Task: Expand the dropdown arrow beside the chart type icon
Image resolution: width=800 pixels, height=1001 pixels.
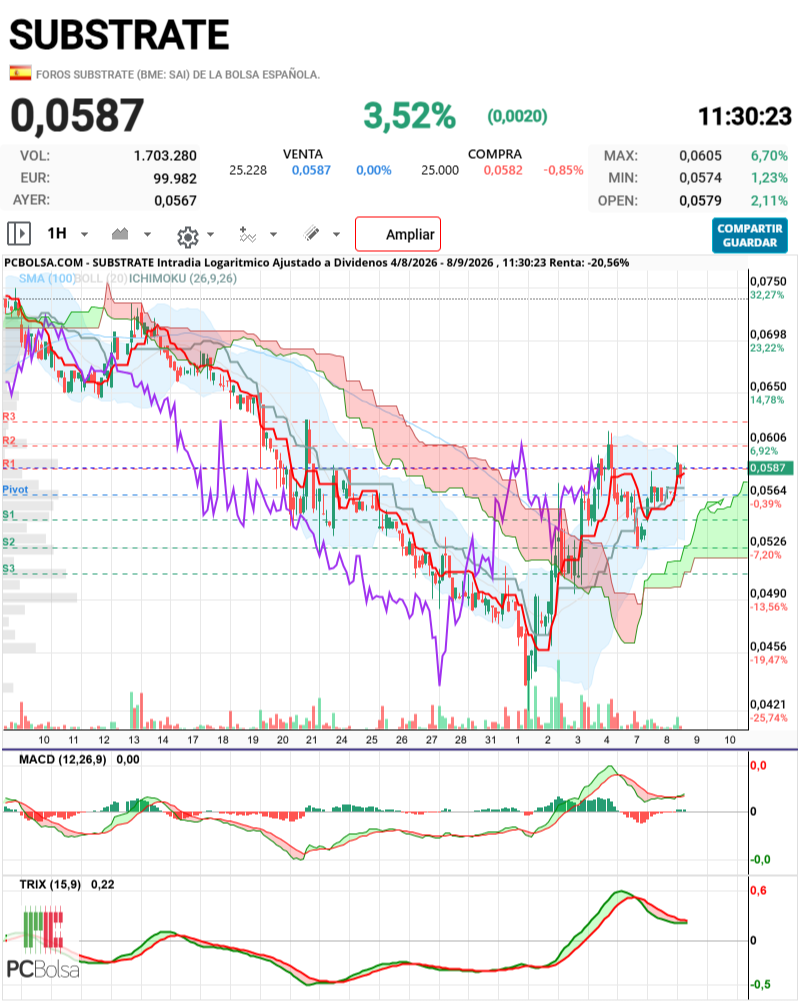Action: click(x=147, y=234)
